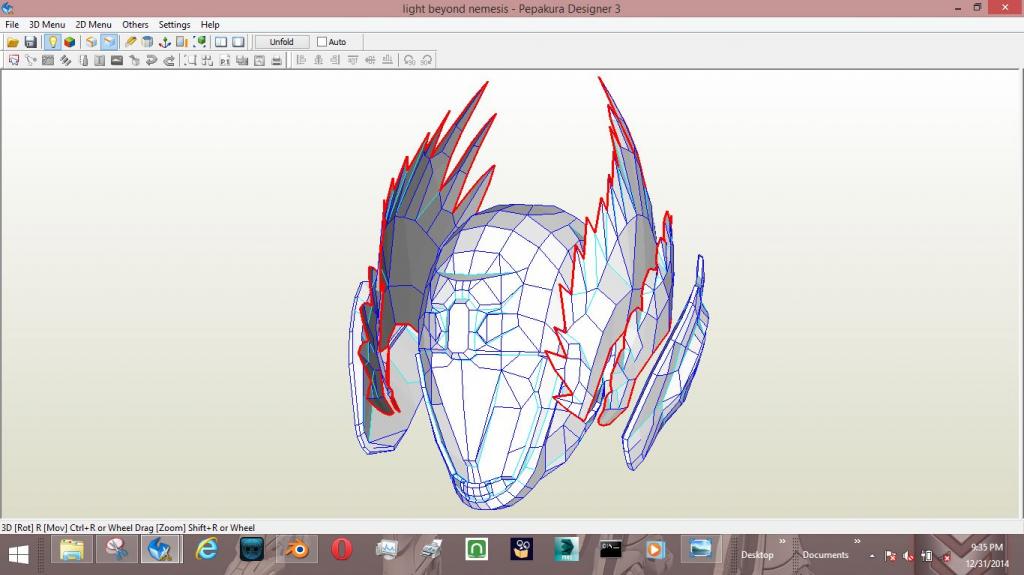Save the project with the floppy disk icon
This screenshot has height=575, width=1024.
(x=30, y=42)
